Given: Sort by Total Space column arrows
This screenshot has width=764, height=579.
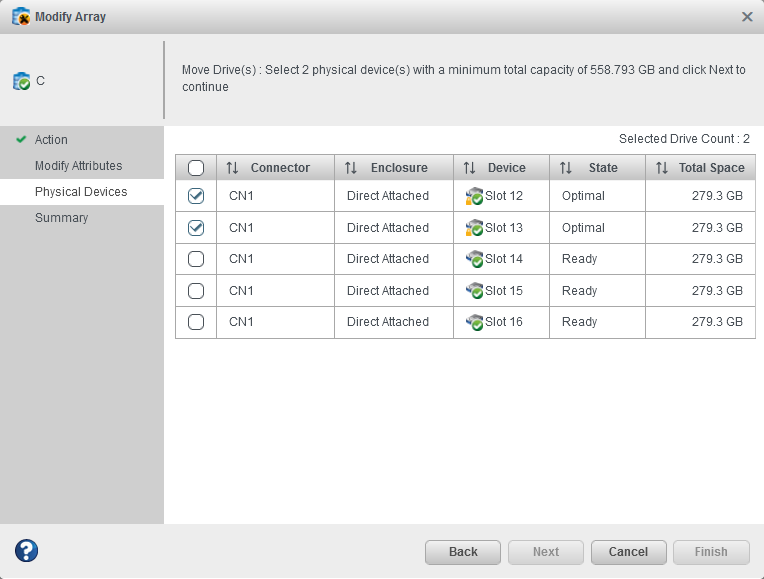Looking at the screenshot, I should point(662,168).
